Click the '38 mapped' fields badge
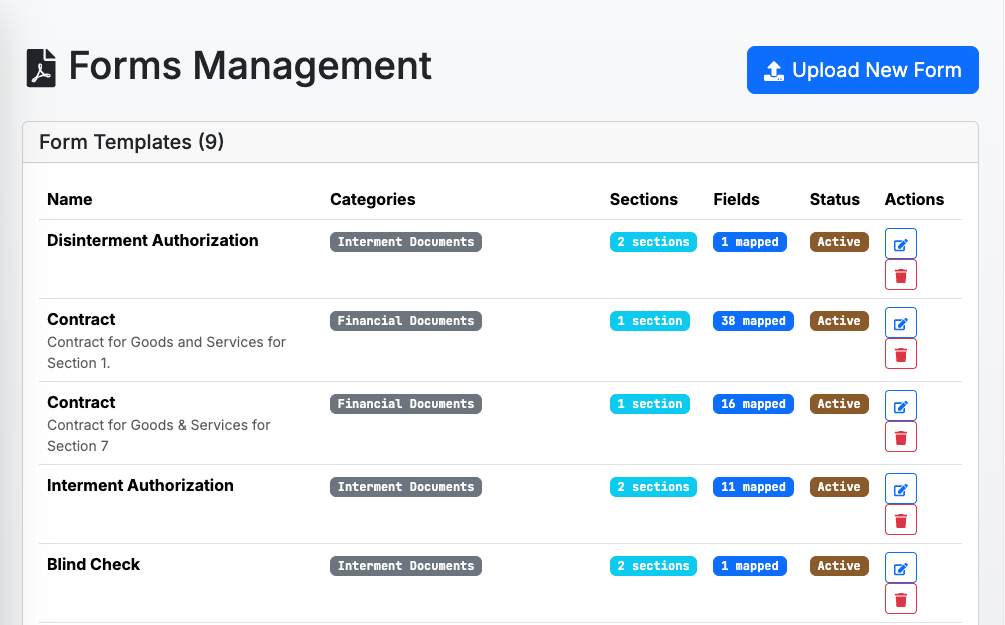This screenshot has height=625, width=1005. [753, 320]
